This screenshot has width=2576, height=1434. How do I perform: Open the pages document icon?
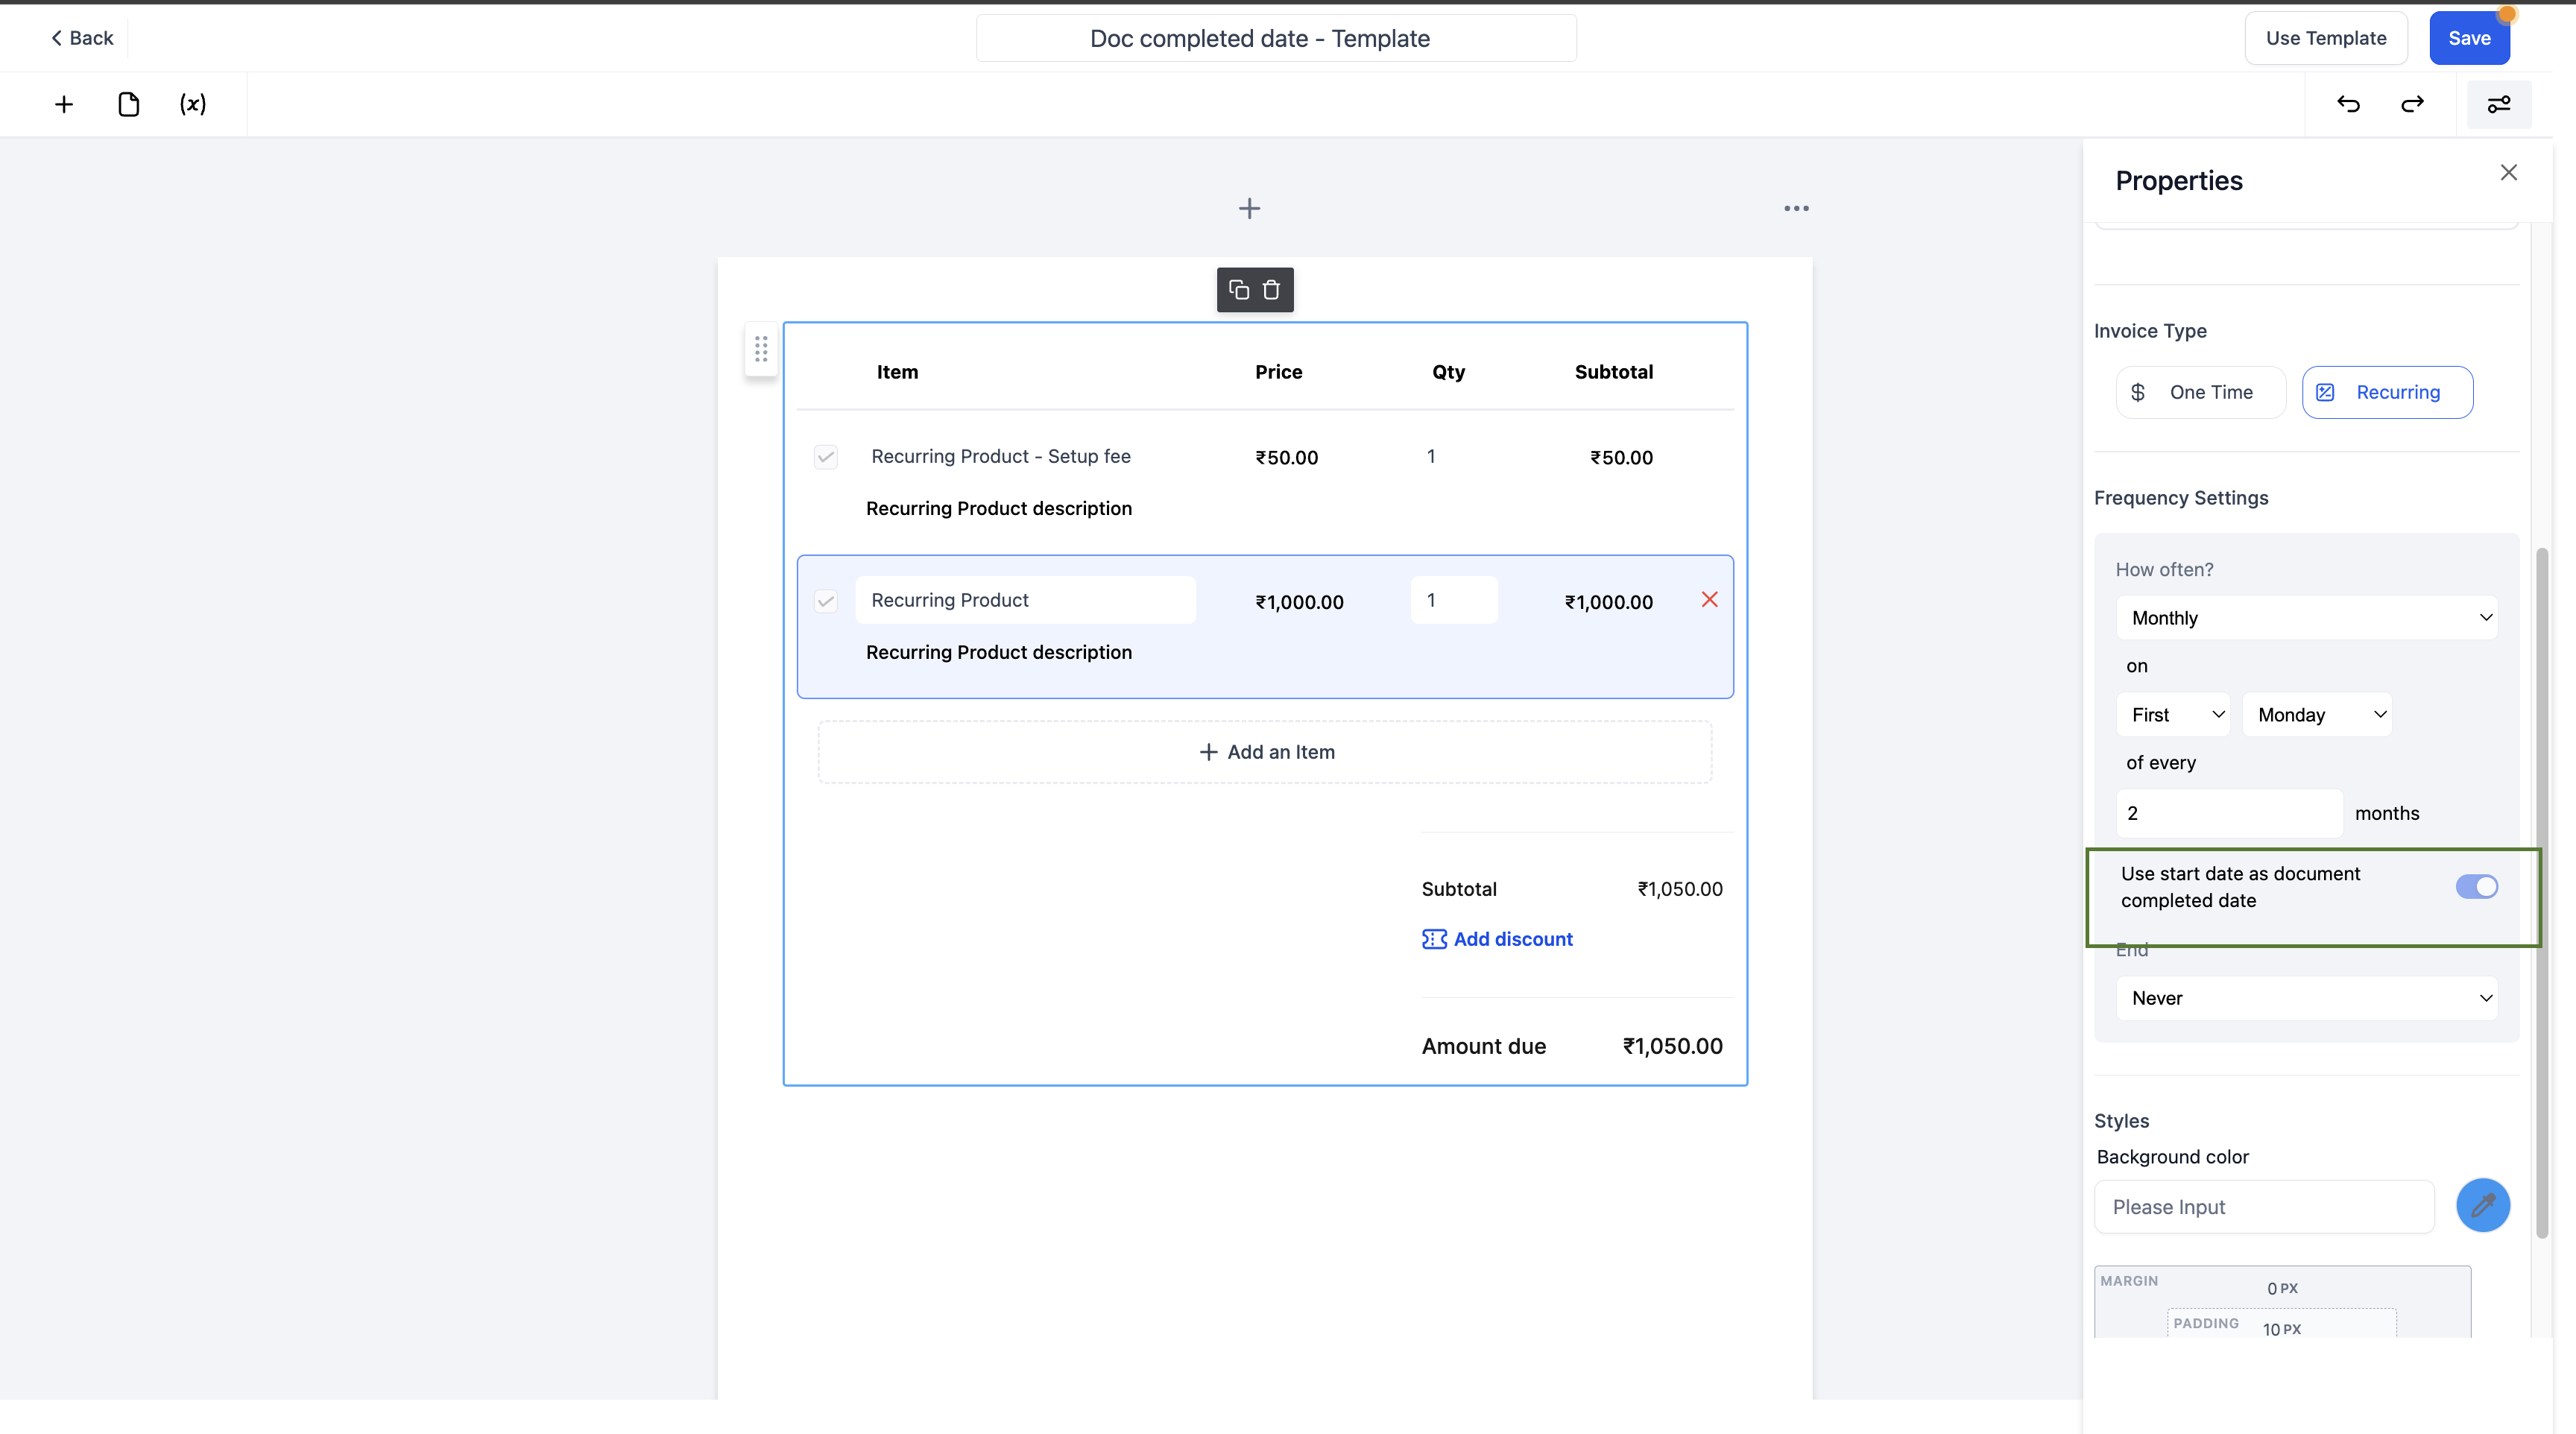point(128,104)
